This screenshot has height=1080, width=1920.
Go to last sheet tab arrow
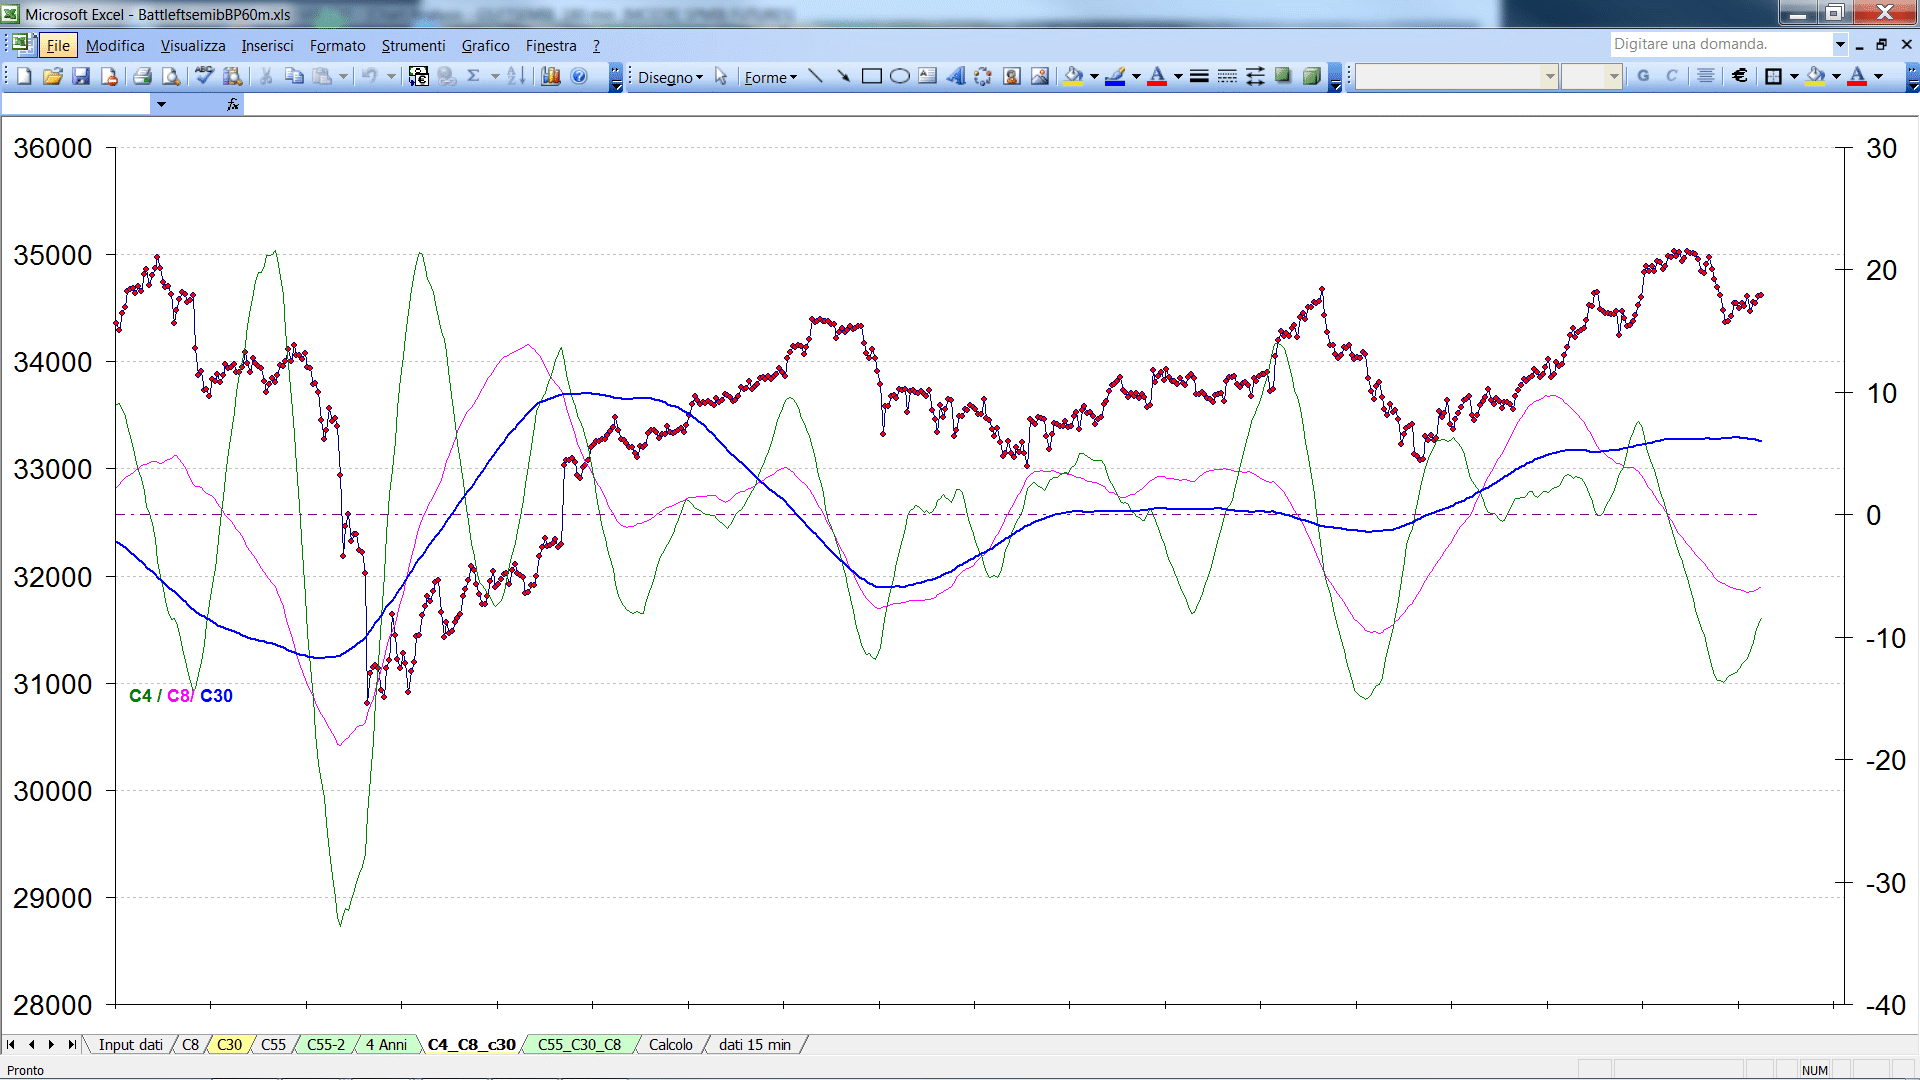click(x=71, y=1044)
